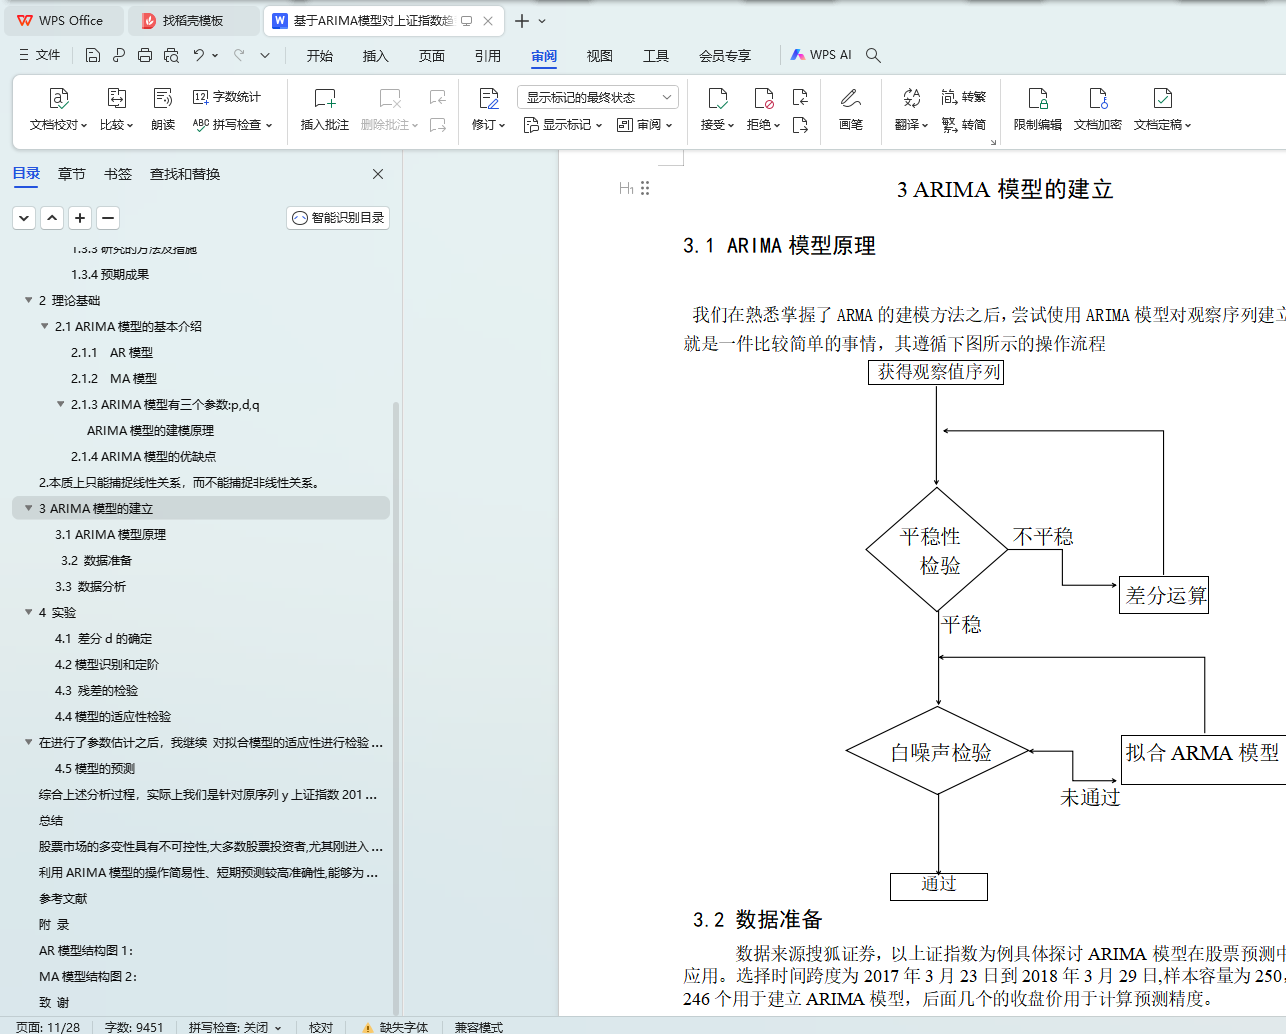Switch to the 视图 ribbon tab
This screenshot has width=1286, height=1034.
click(599, 56)
